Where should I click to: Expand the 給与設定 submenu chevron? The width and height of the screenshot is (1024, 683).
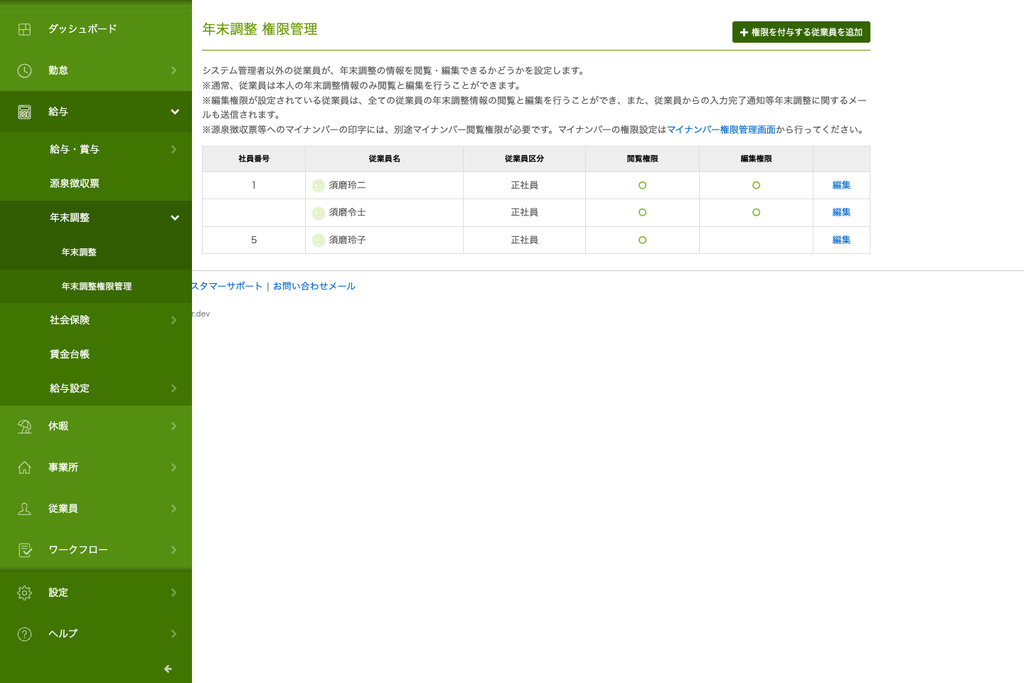174,388
